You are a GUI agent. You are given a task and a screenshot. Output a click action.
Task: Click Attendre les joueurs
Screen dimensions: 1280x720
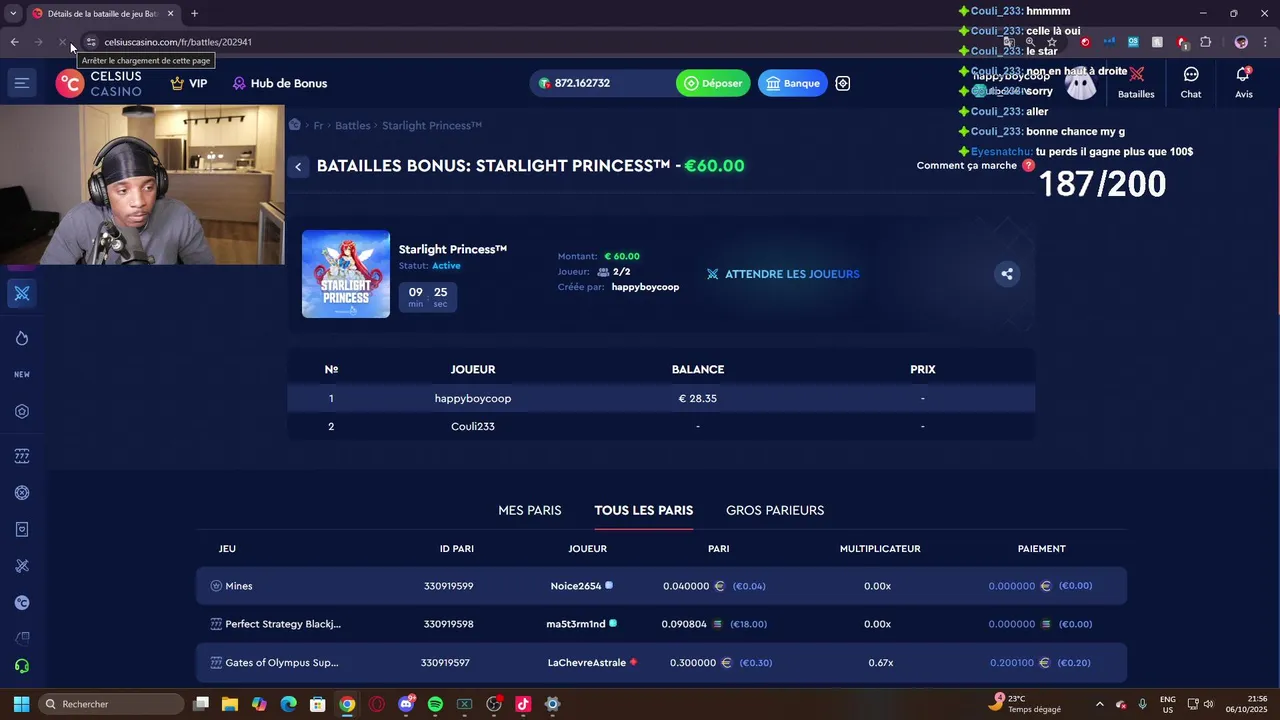[x=783, y=274]
